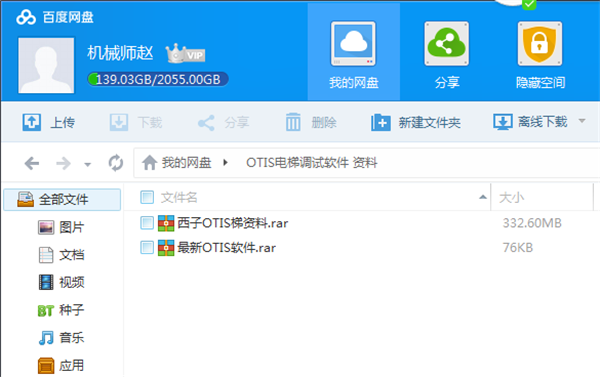Click the 西子OTIS梯资料.rar archive icon
This screenshot has height=377, width=600.
[166, 223]
